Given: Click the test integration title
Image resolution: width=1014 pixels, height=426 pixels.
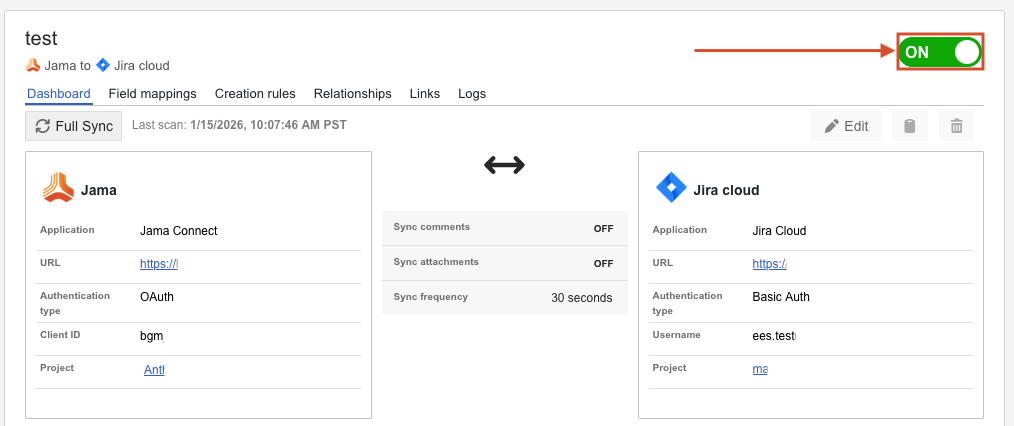Looking at the screenshot, I should [41, 39].
